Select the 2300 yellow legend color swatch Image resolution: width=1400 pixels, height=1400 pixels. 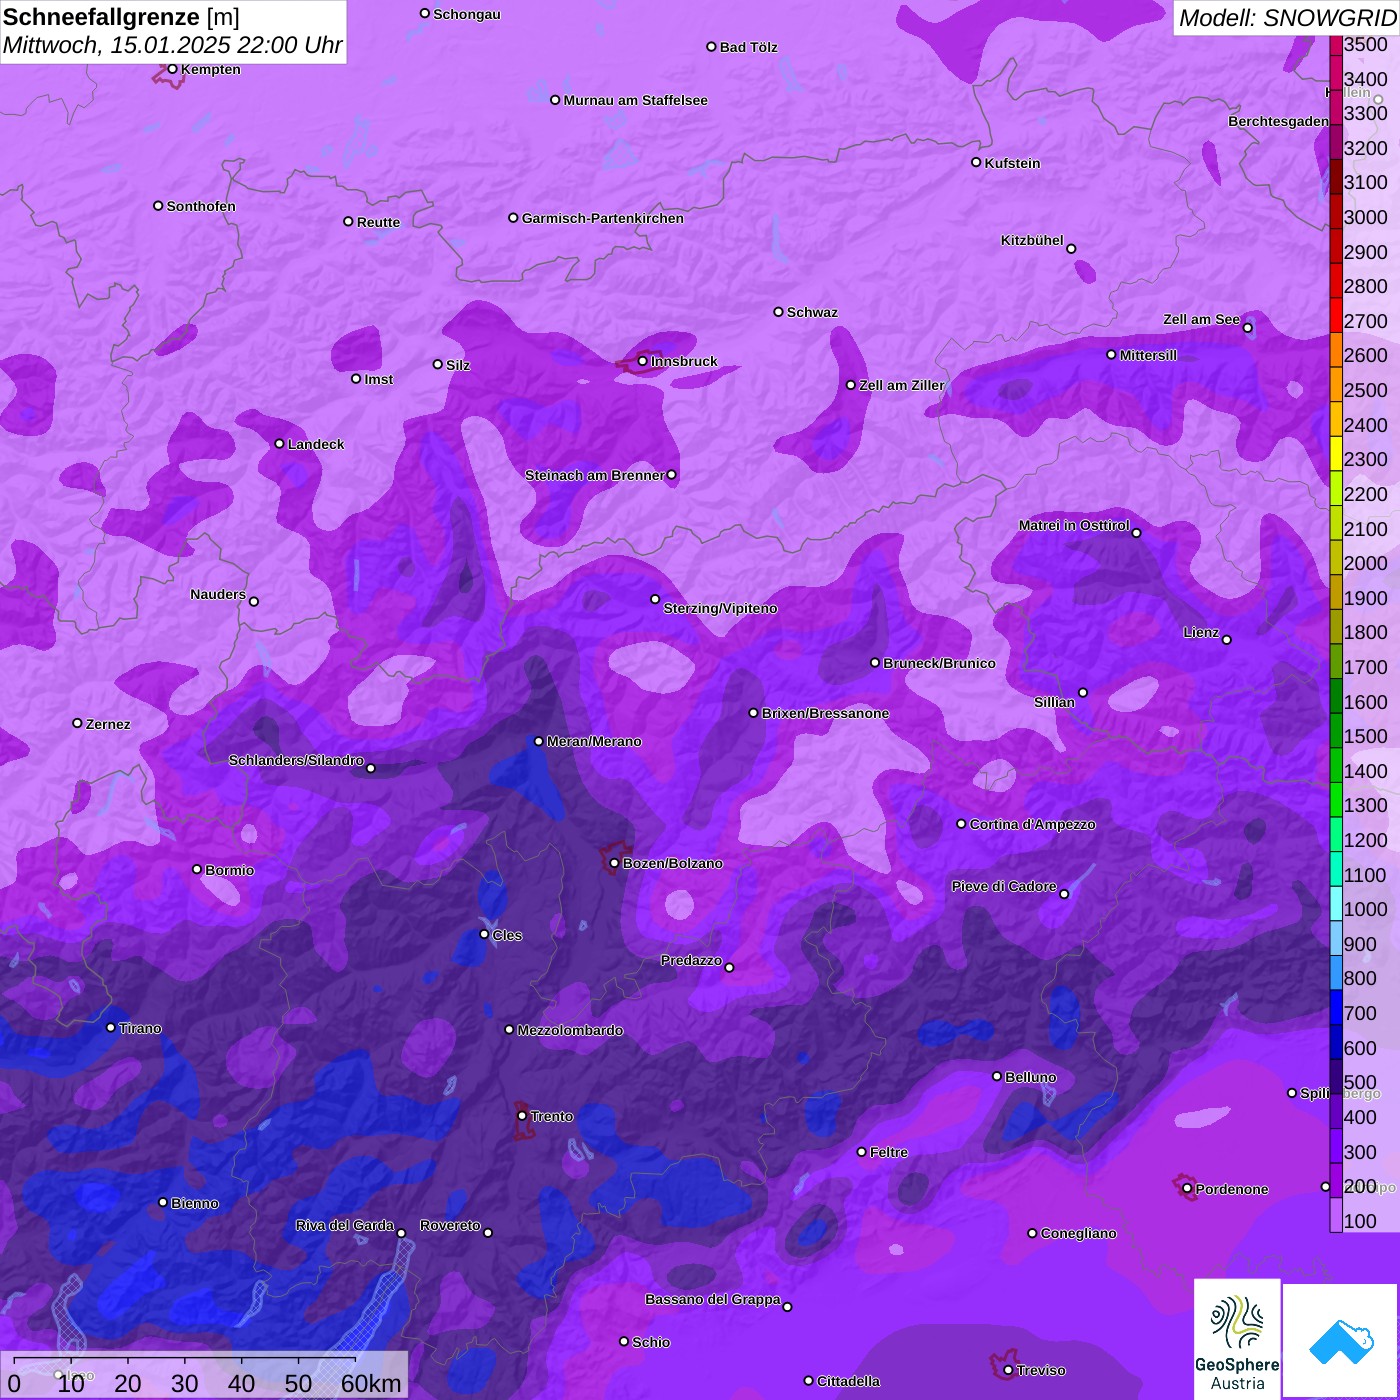click(x=1336, y=453)
